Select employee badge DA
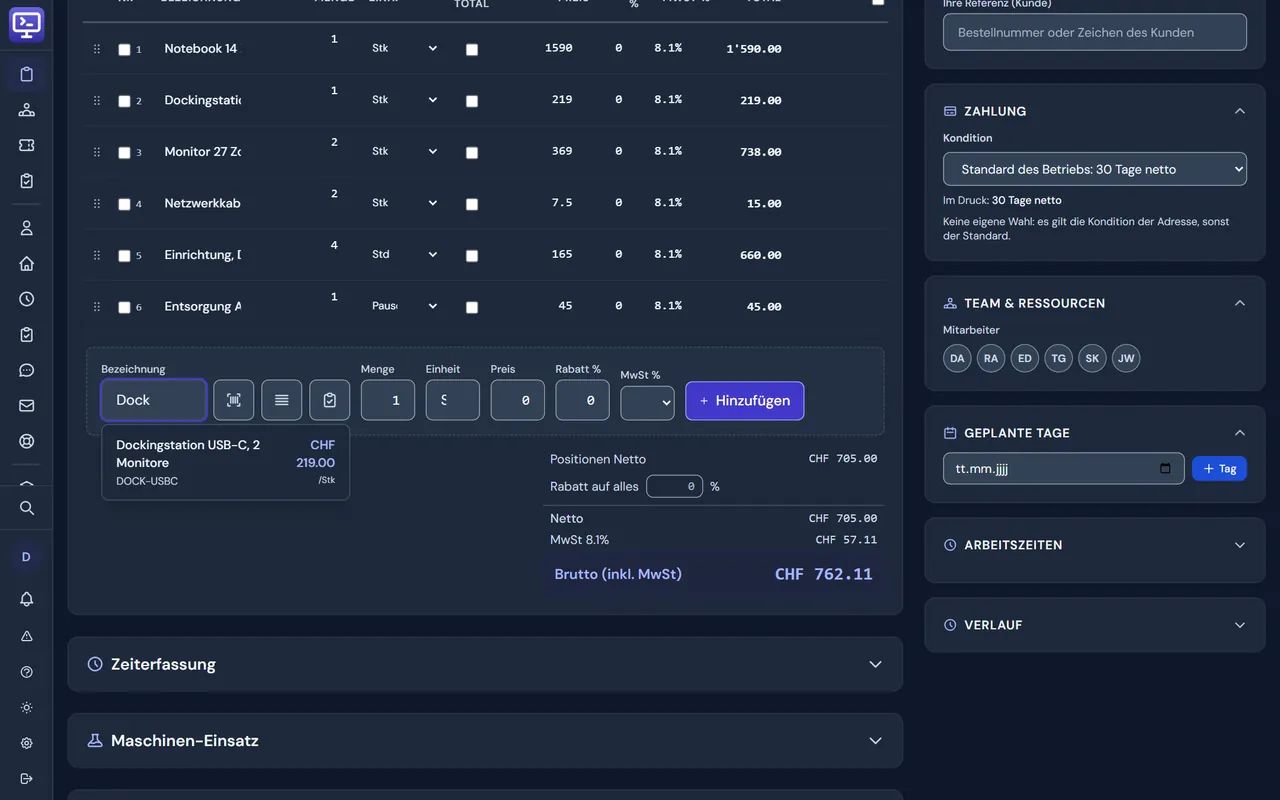The height and width of the screenshot is (800, 1280). point(957,358)
